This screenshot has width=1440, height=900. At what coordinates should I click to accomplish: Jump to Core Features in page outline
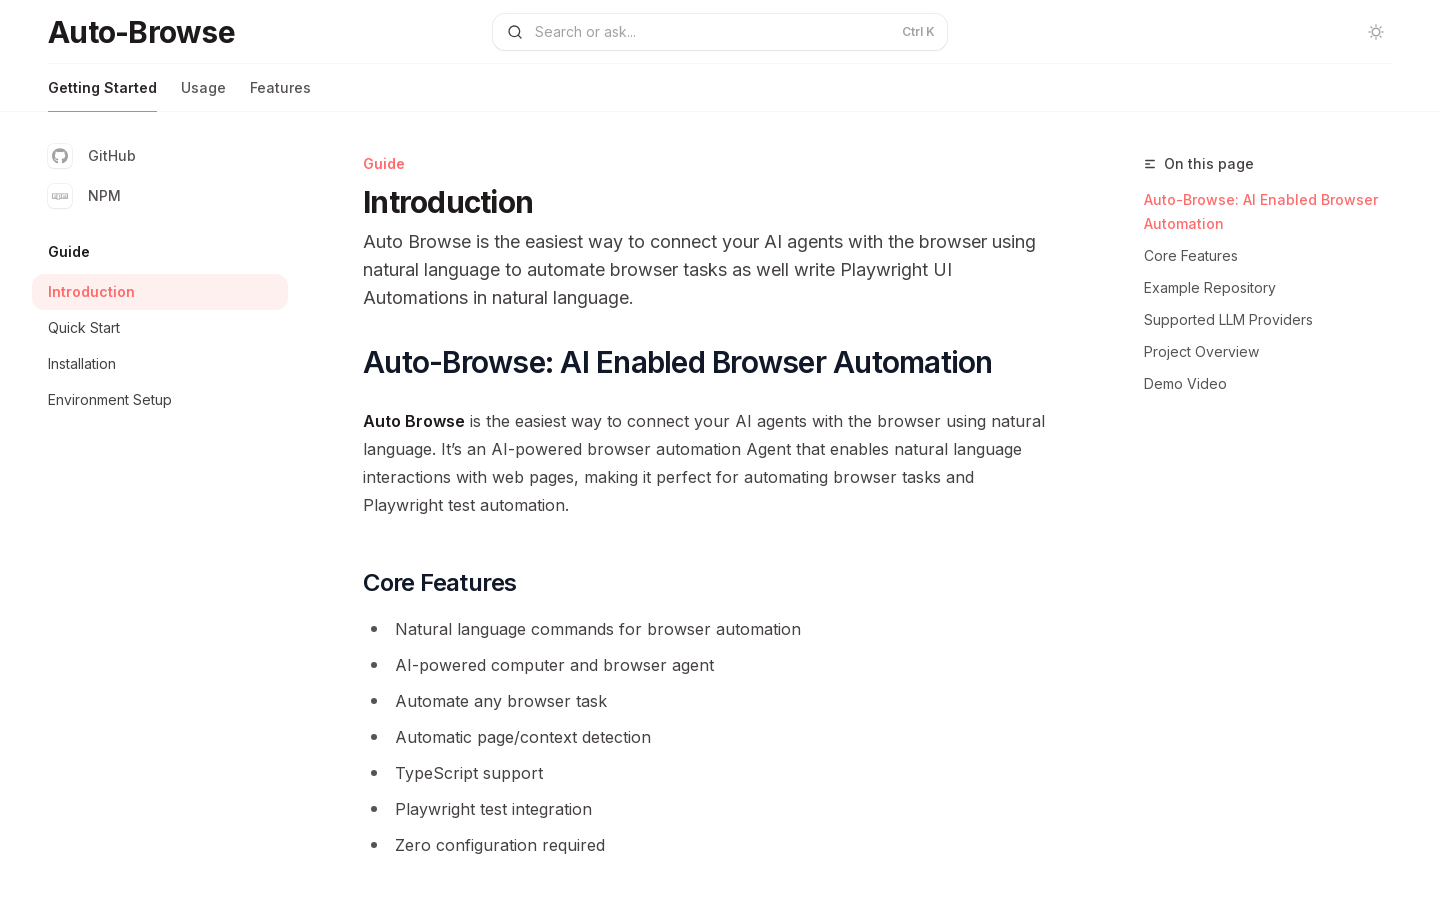pyautogui.click(x=1191, y=256)
